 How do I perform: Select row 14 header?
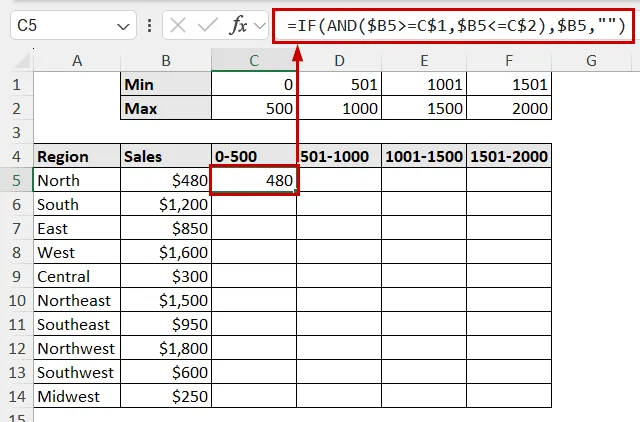pos(16,396)
